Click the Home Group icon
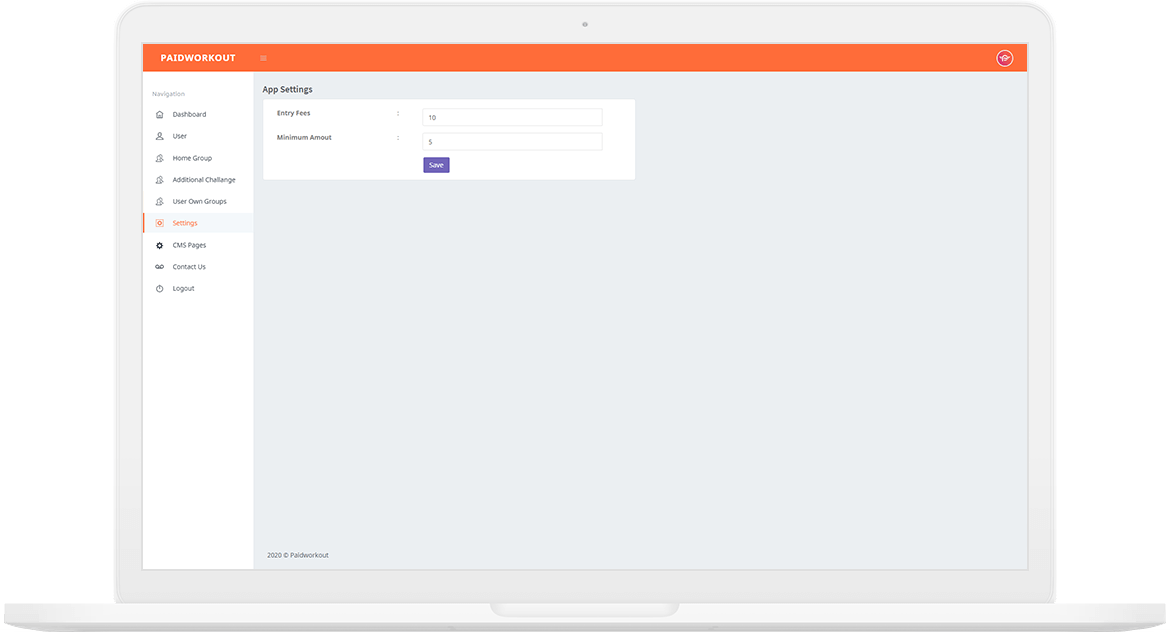The height and width of the screenshot is (632, 1170). pyautogui.click(x=160, y=158)
